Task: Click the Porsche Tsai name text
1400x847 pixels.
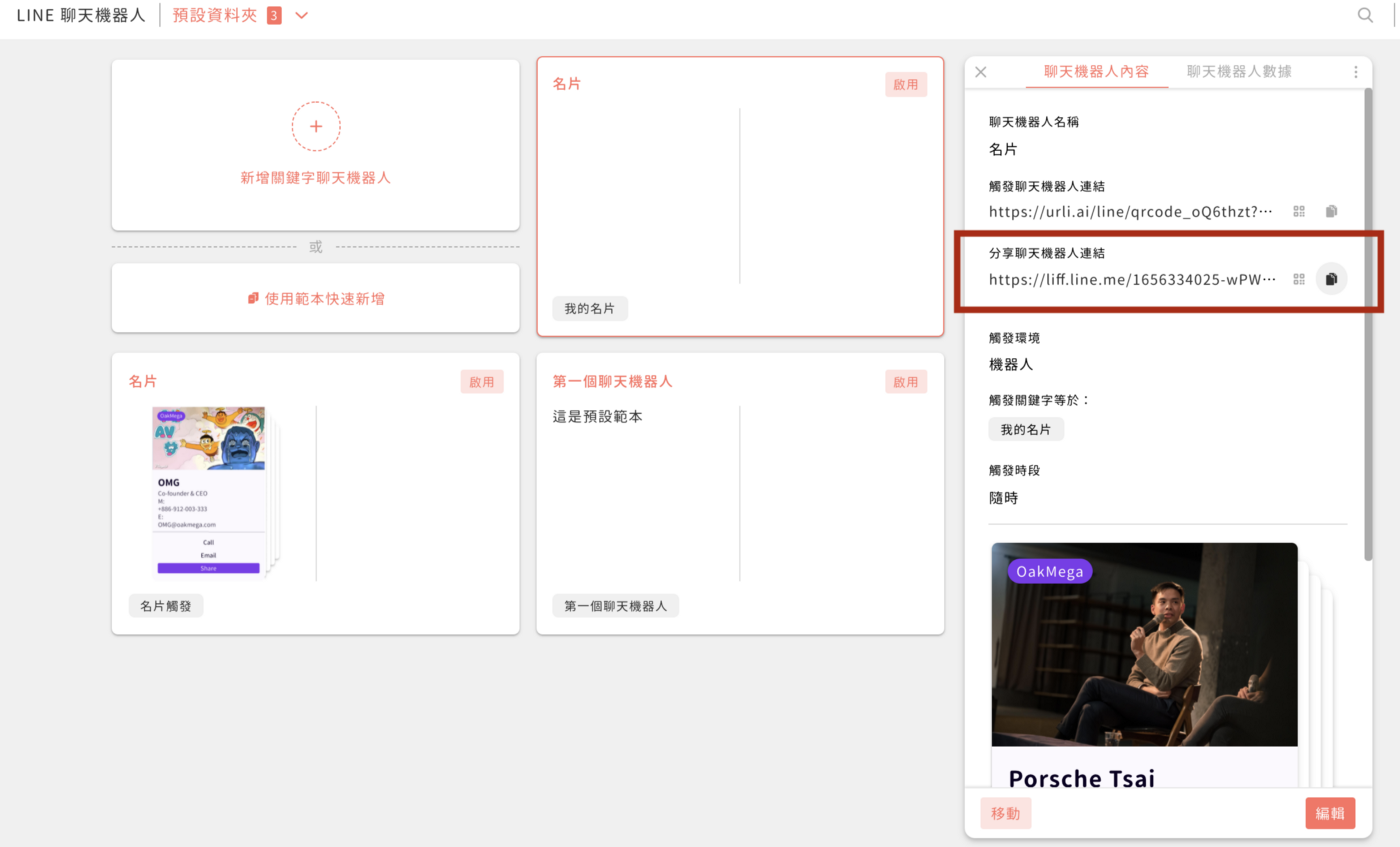Action: 1082,778
